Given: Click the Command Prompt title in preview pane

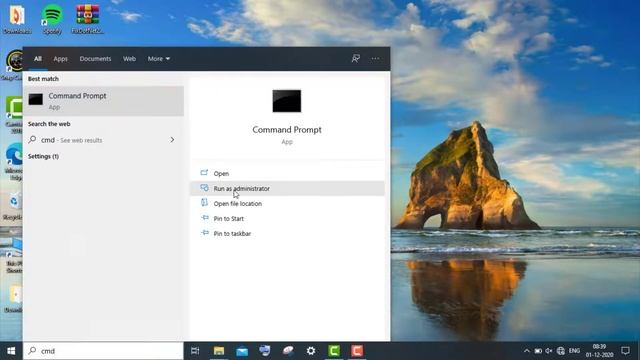Looking at the screenshot, I should click(x=287, y=130).
